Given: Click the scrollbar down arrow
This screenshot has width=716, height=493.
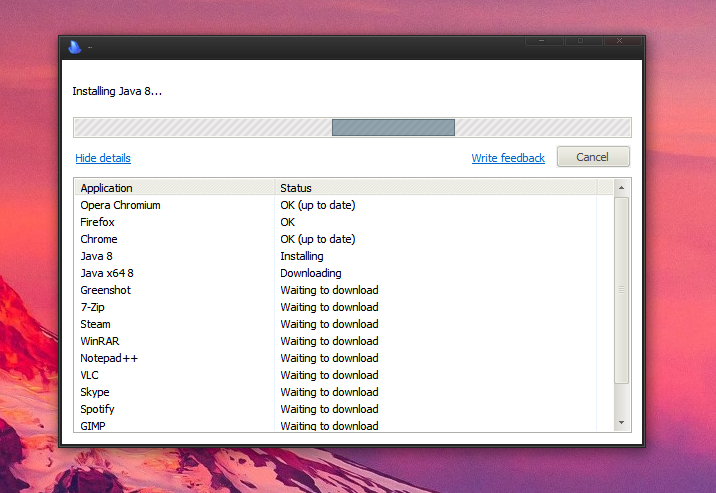Looking at the screenshot, I should pos(621,423).
